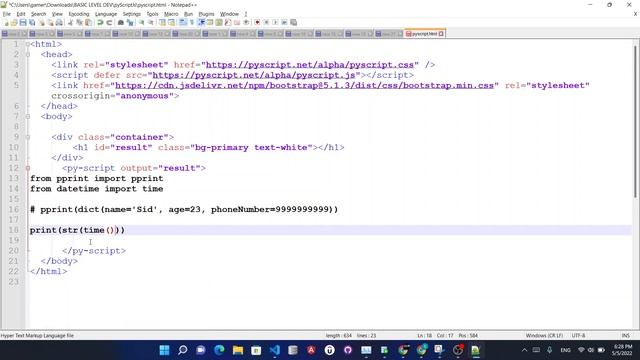Image resolution: width=640 pixels, height=360 pixels.
Task: Click Windows (CR LF) in status bar
Action: click(544, 336)
